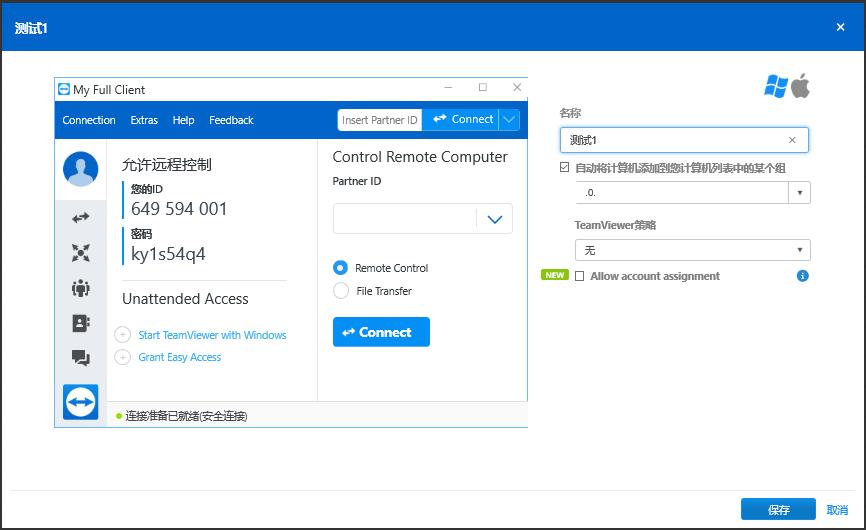Open the Connection menu

click(89, 120)
